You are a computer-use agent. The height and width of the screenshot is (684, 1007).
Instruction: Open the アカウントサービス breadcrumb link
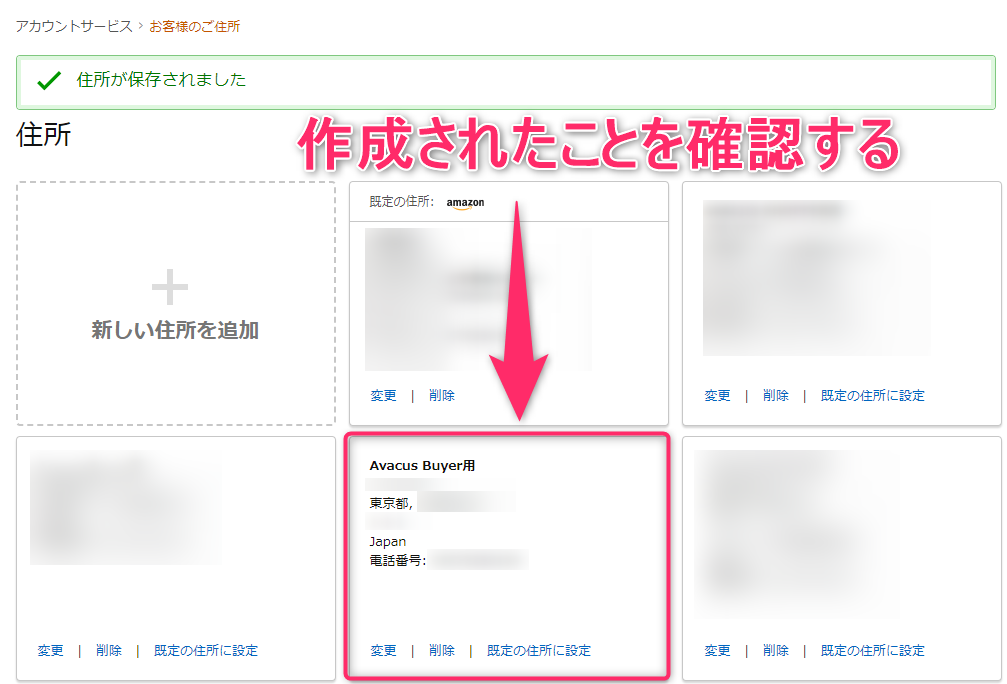click(x=74, y=26)
